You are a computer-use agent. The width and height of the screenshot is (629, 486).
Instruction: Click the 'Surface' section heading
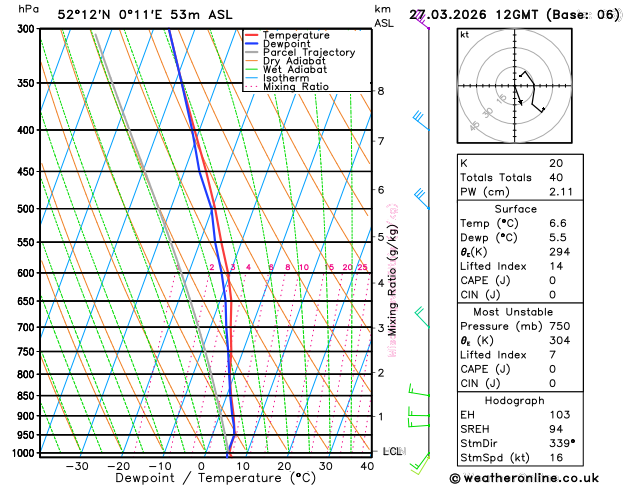point(515,209)
